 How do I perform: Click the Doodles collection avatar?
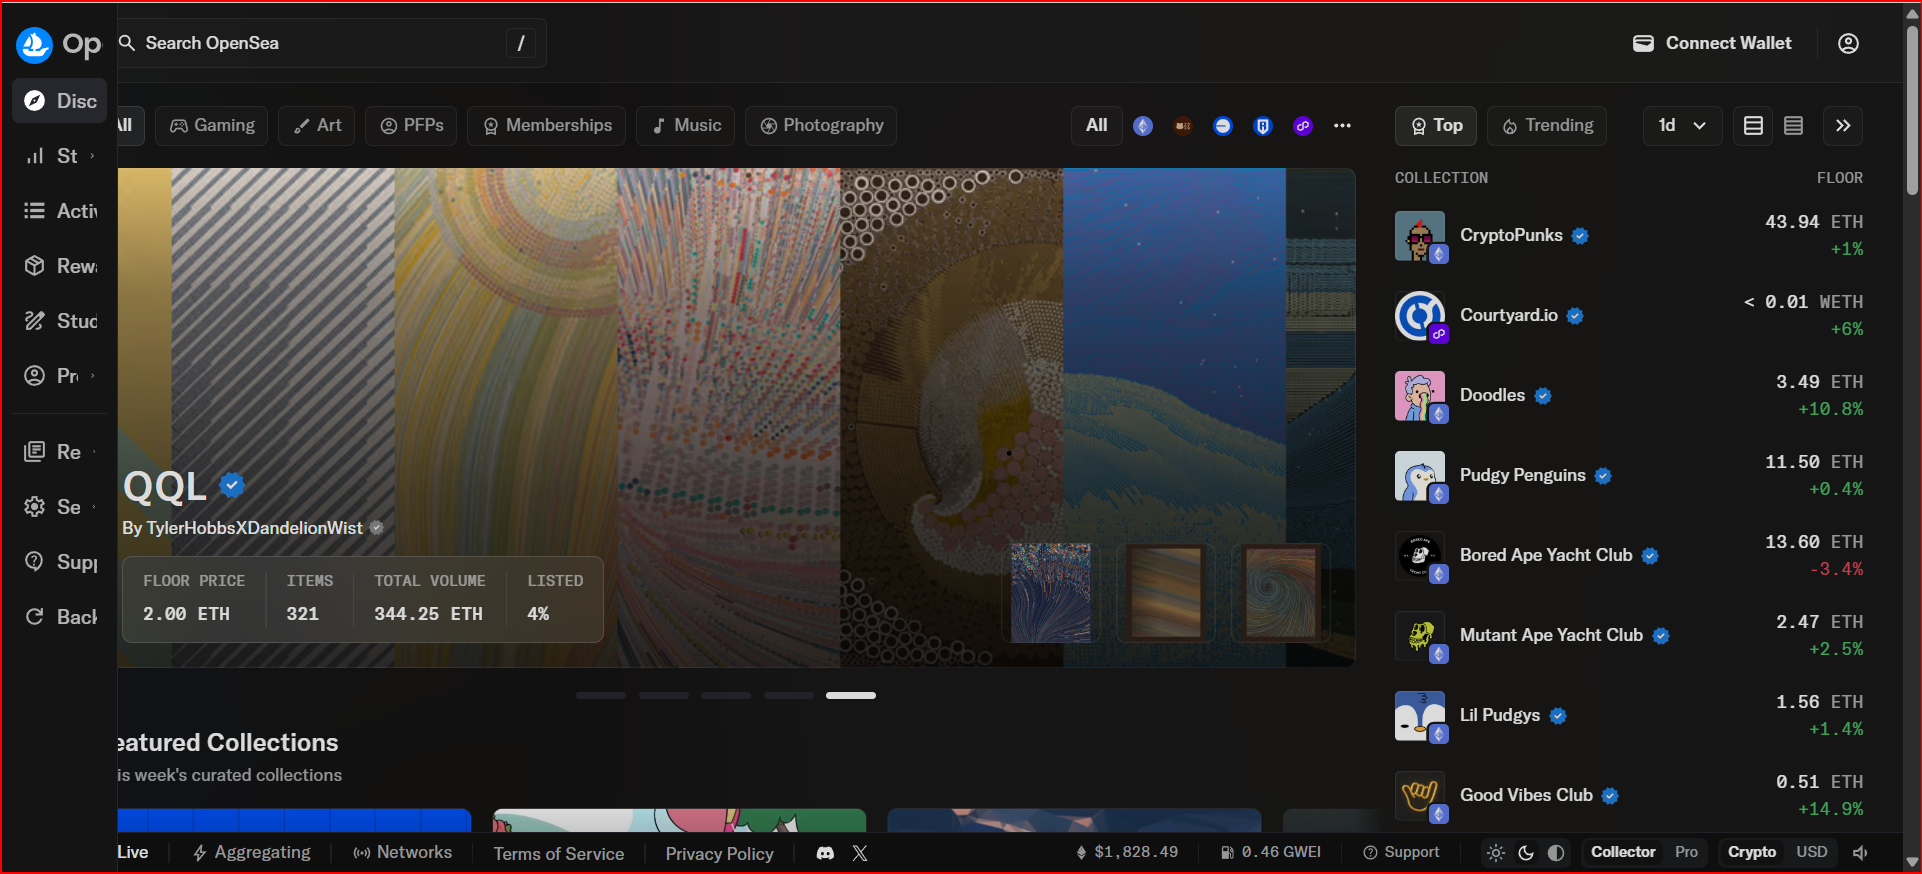(1420, 396)
